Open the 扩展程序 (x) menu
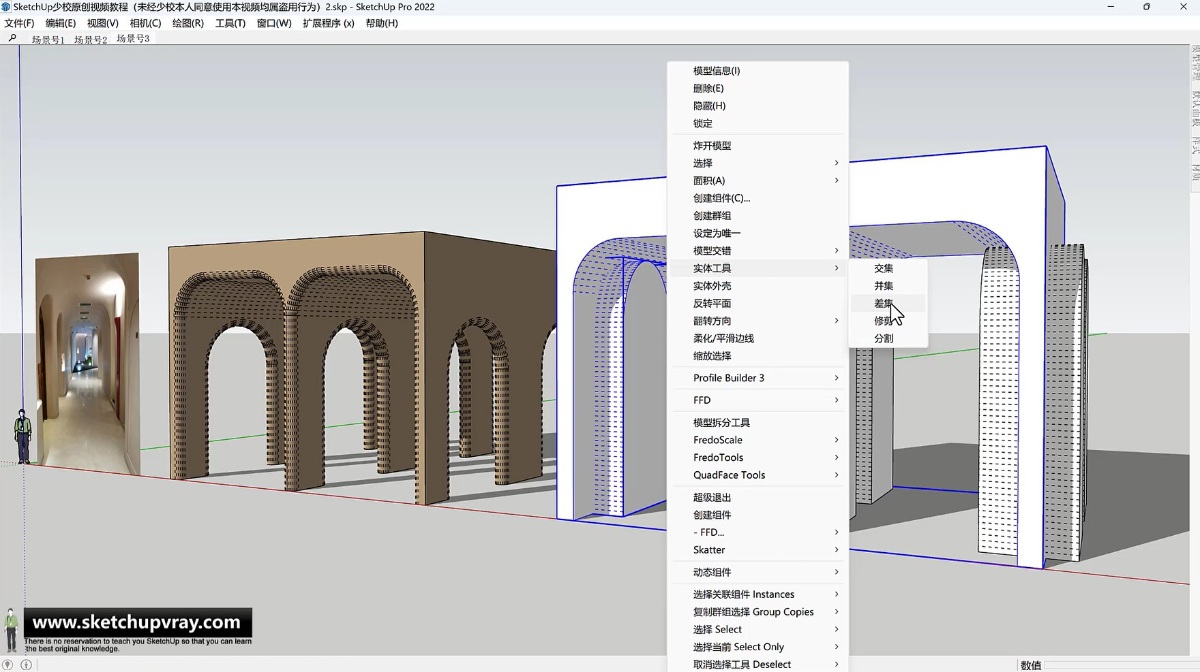The height and width of the screenshot is (672, 1200). tap(328, 23)
